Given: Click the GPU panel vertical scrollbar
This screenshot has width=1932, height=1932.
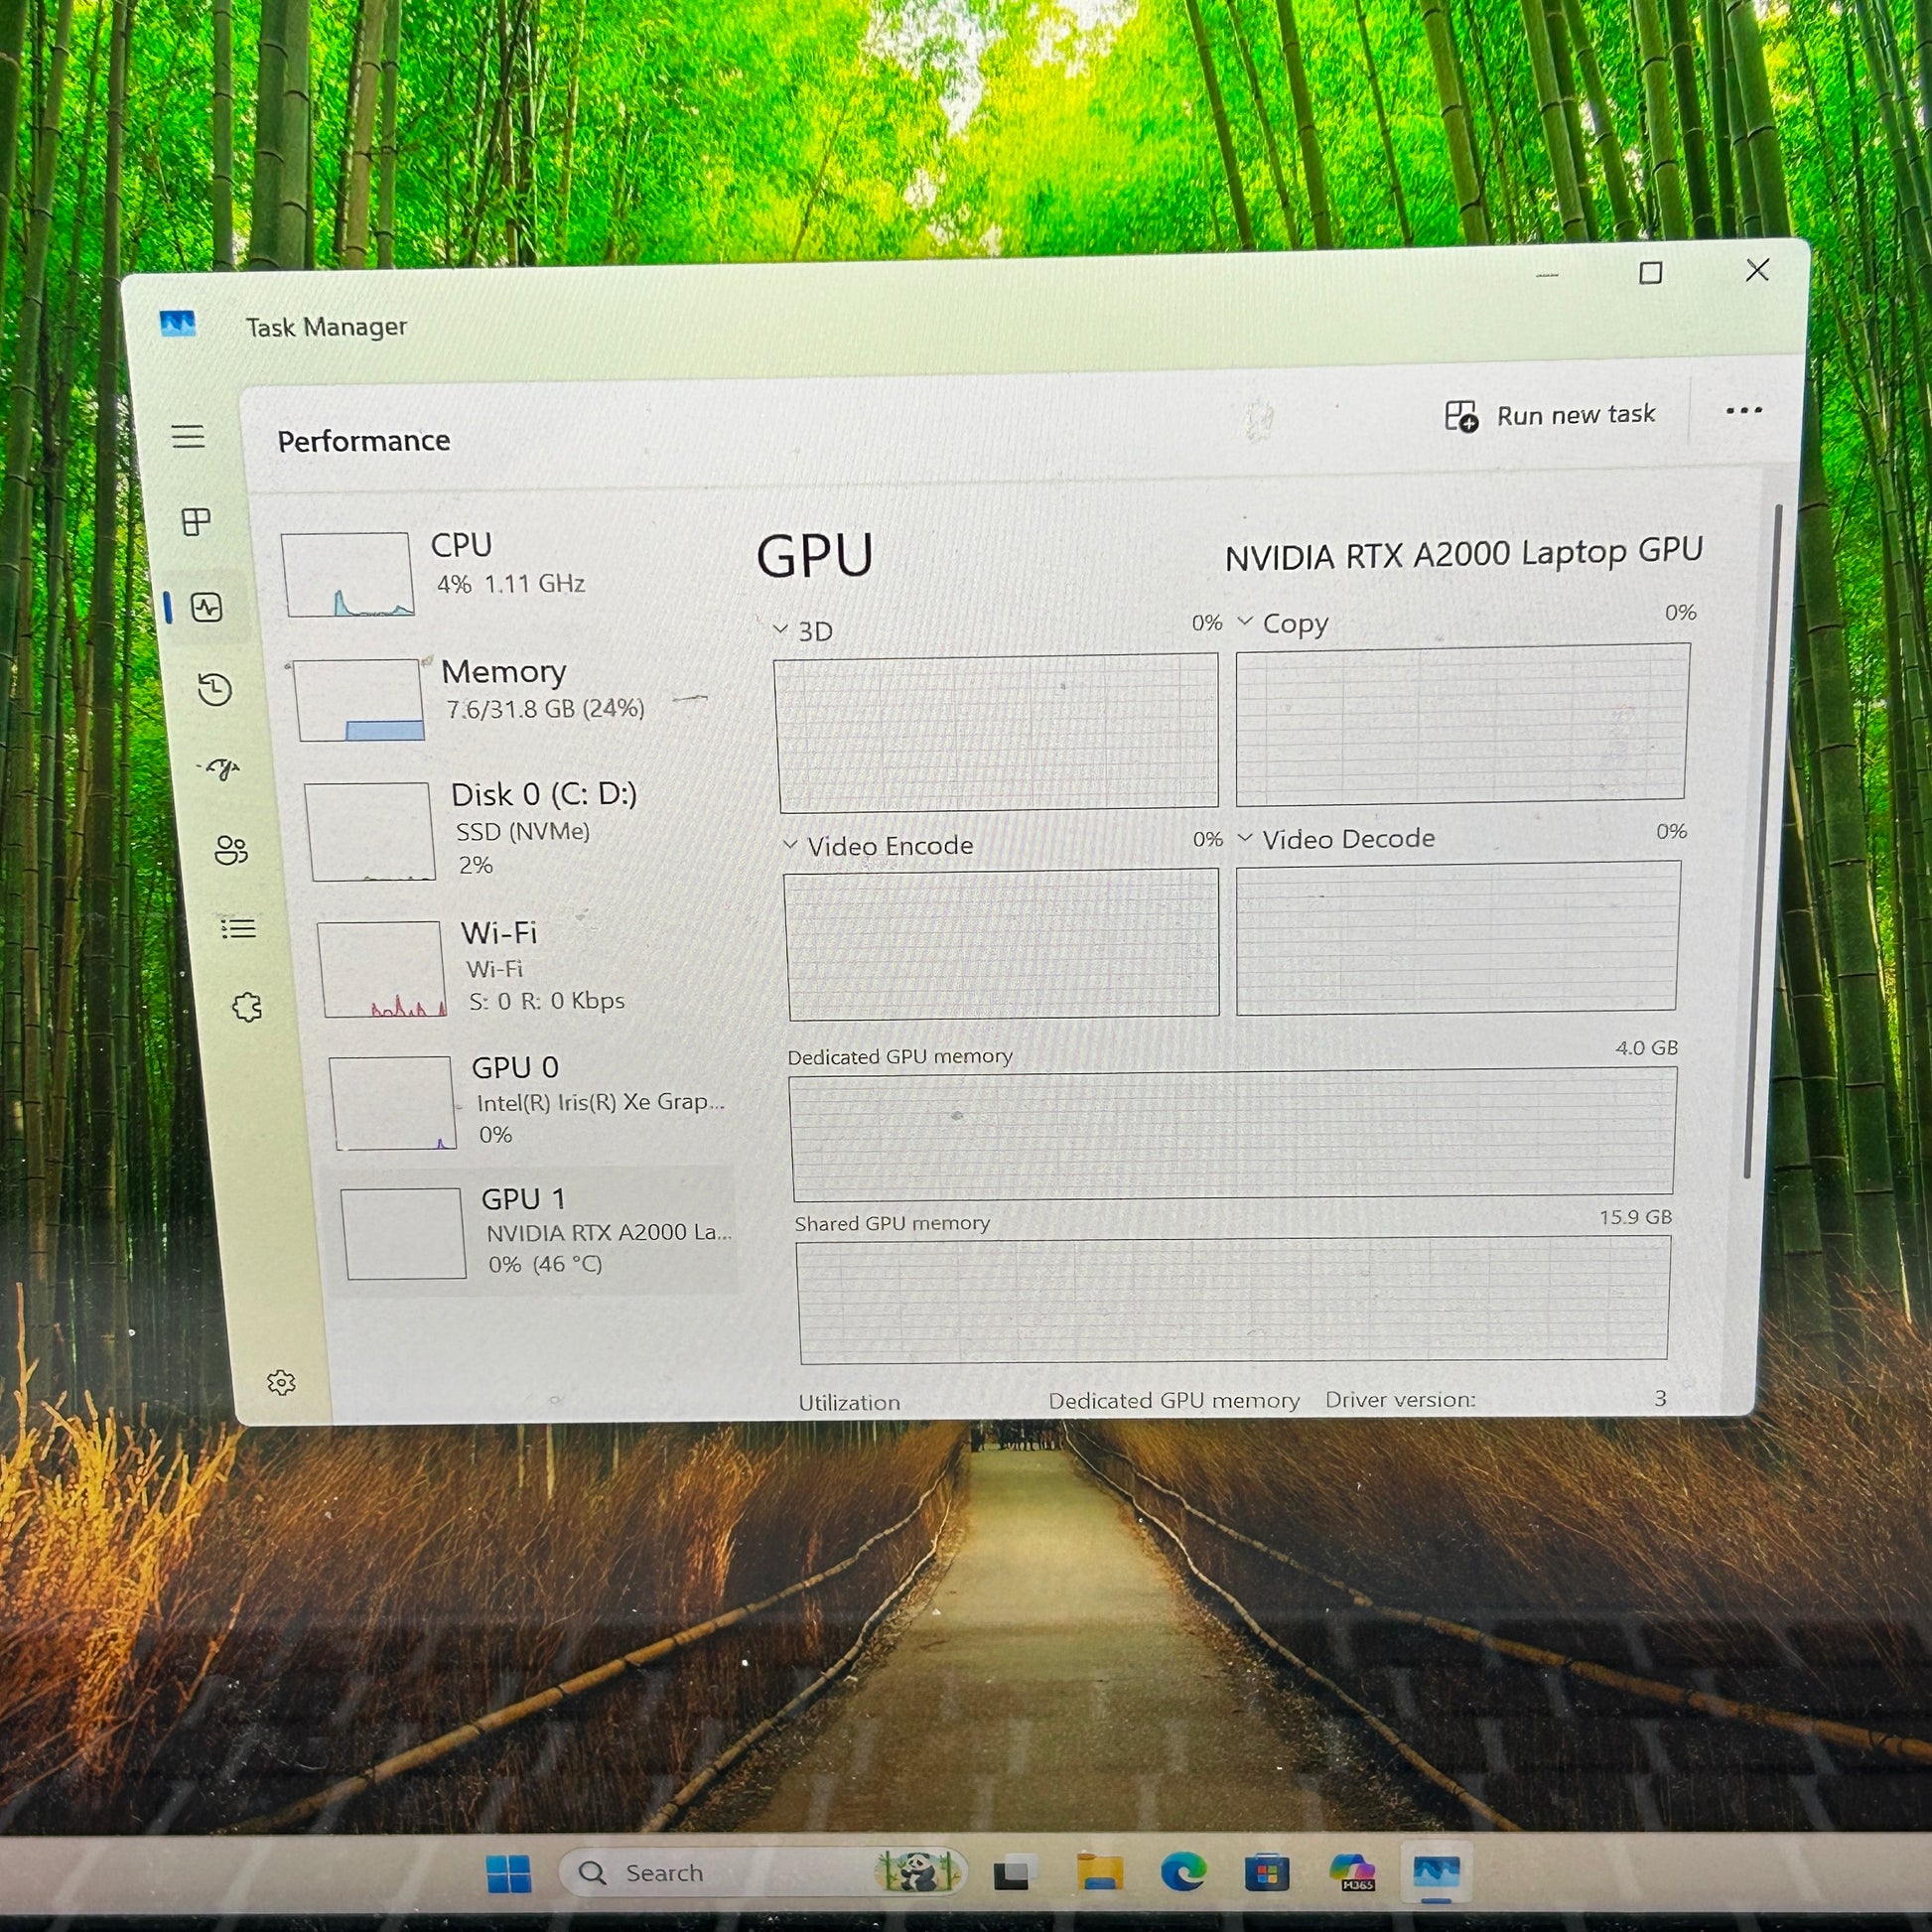Looking at the screenshot, I should pyautogui.click(x=1765, y=840).
